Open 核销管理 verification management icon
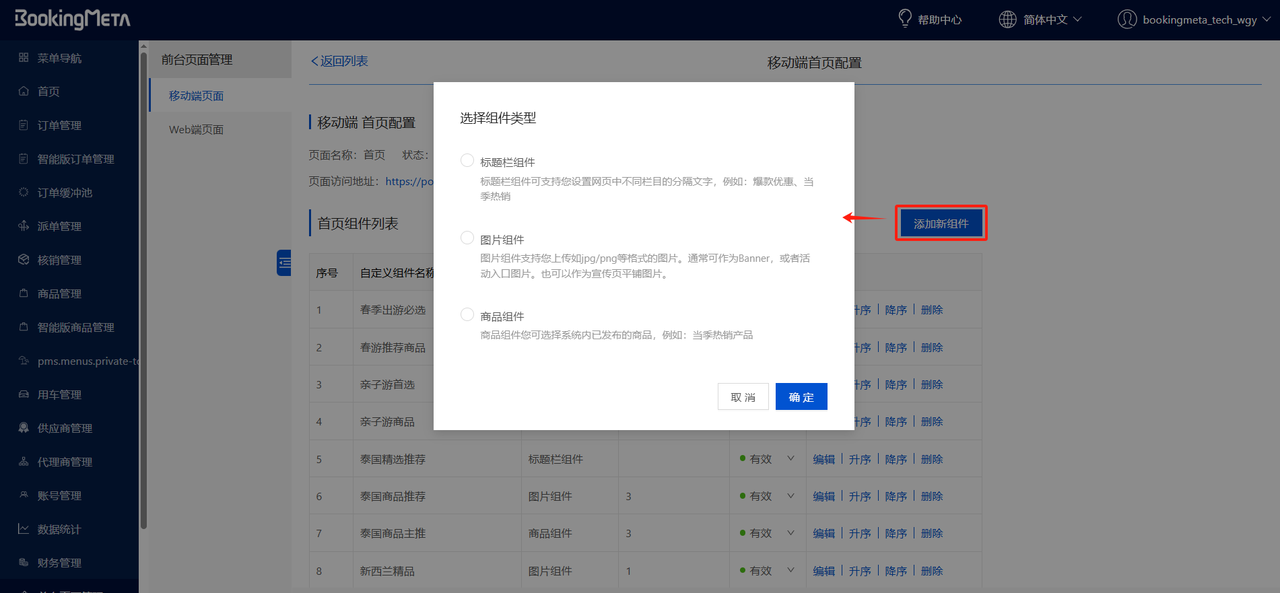 (x=22, y=259)
